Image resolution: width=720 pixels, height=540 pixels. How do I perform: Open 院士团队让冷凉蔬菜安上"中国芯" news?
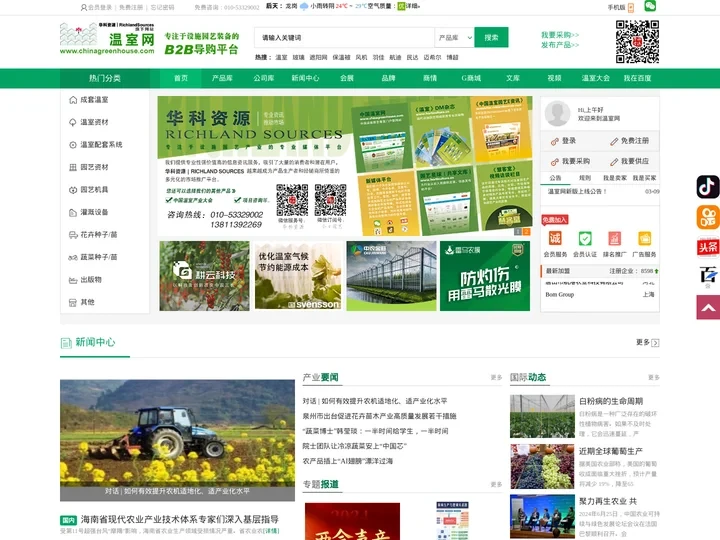click(354, 446)
